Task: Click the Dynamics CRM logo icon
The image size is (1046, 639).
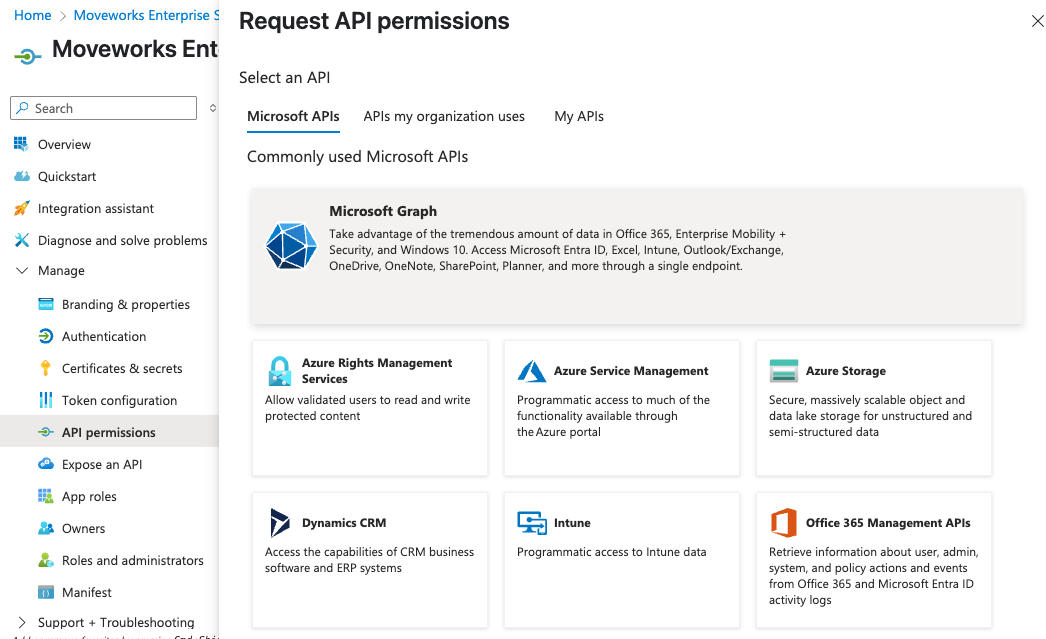Action: [280, 523]
